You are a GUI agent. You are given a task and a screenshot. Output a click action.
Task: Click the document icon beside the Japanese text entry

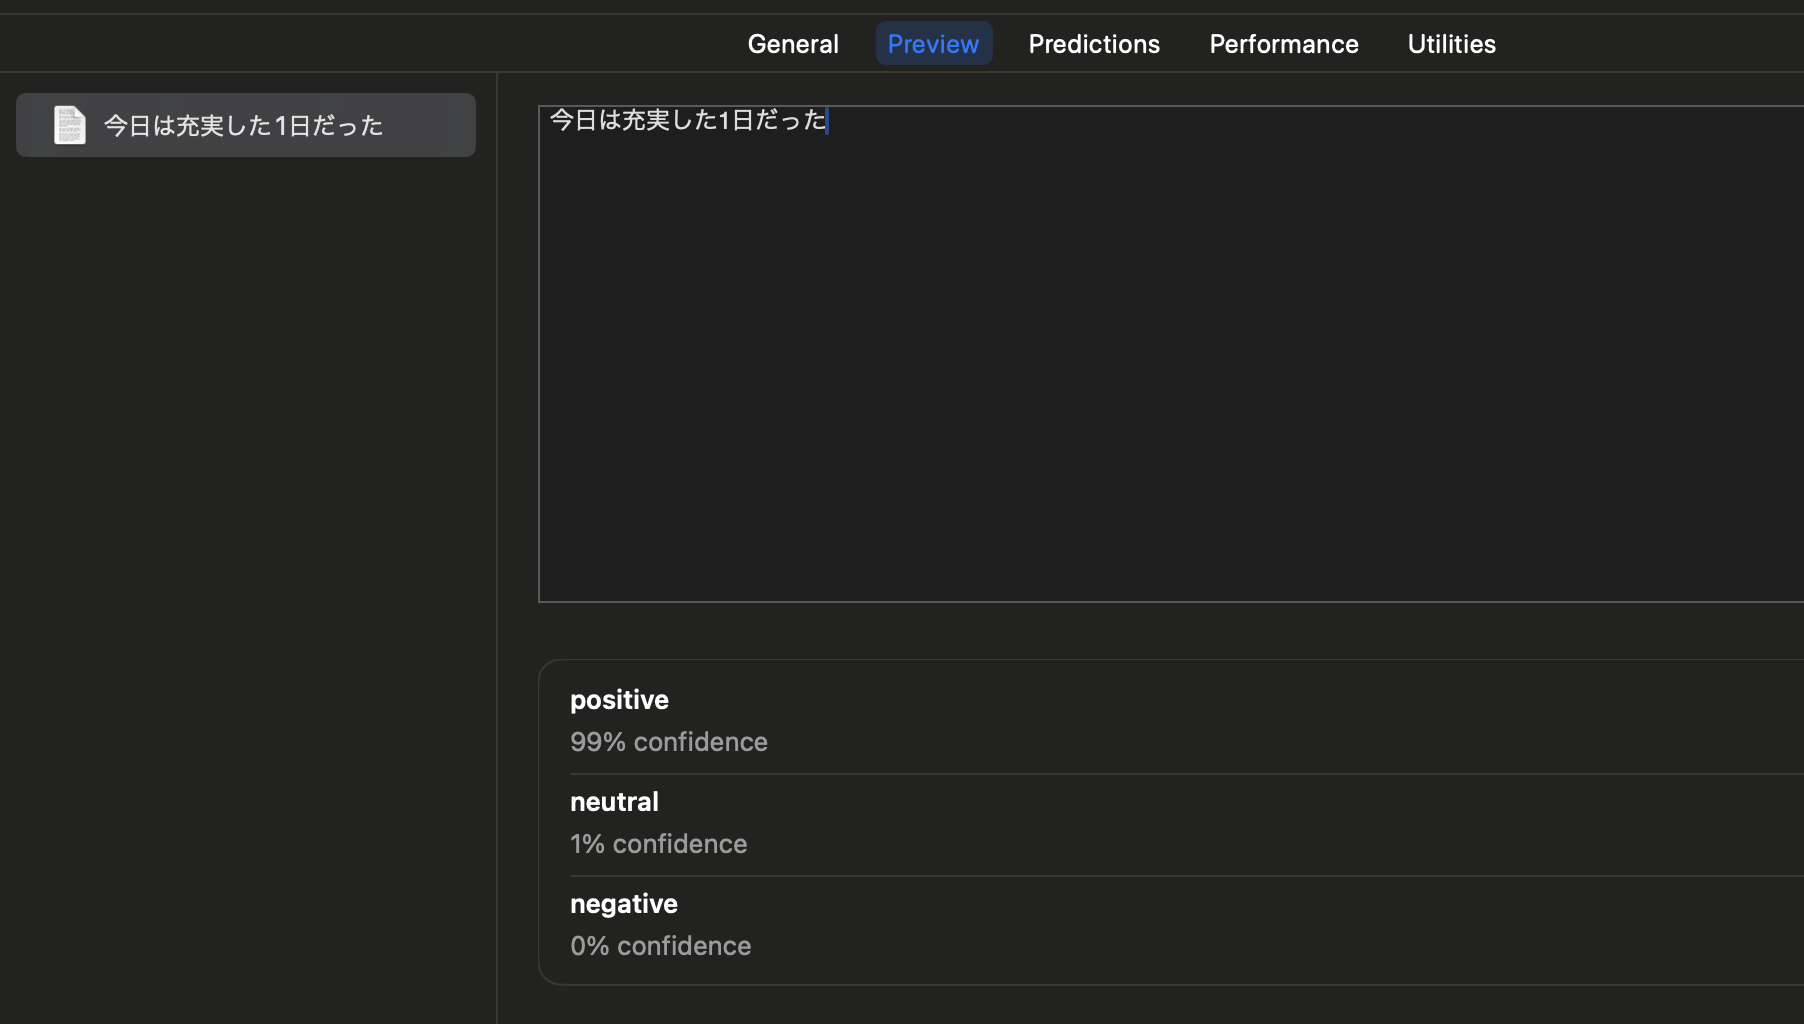(x=69, y=124)
